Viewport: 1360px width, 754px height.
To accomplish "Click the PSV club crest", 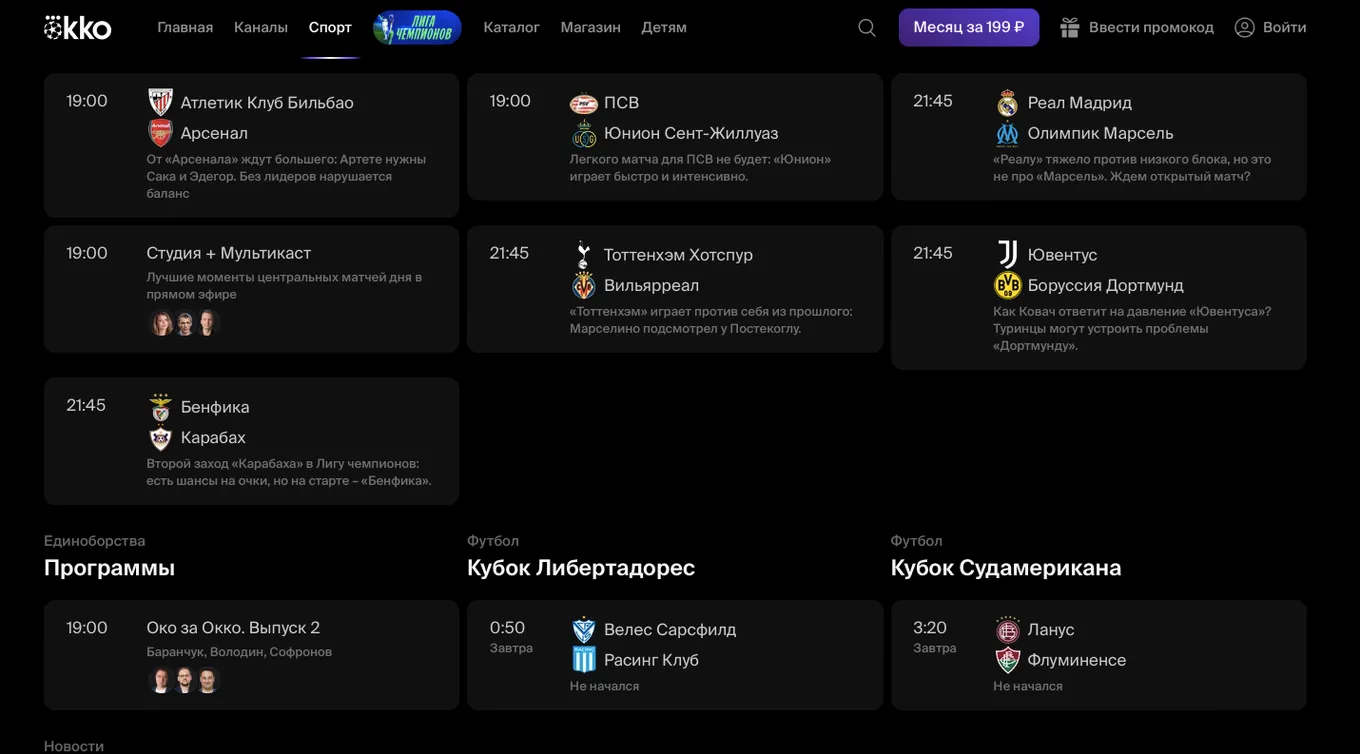I will click(x=583, y=103).
